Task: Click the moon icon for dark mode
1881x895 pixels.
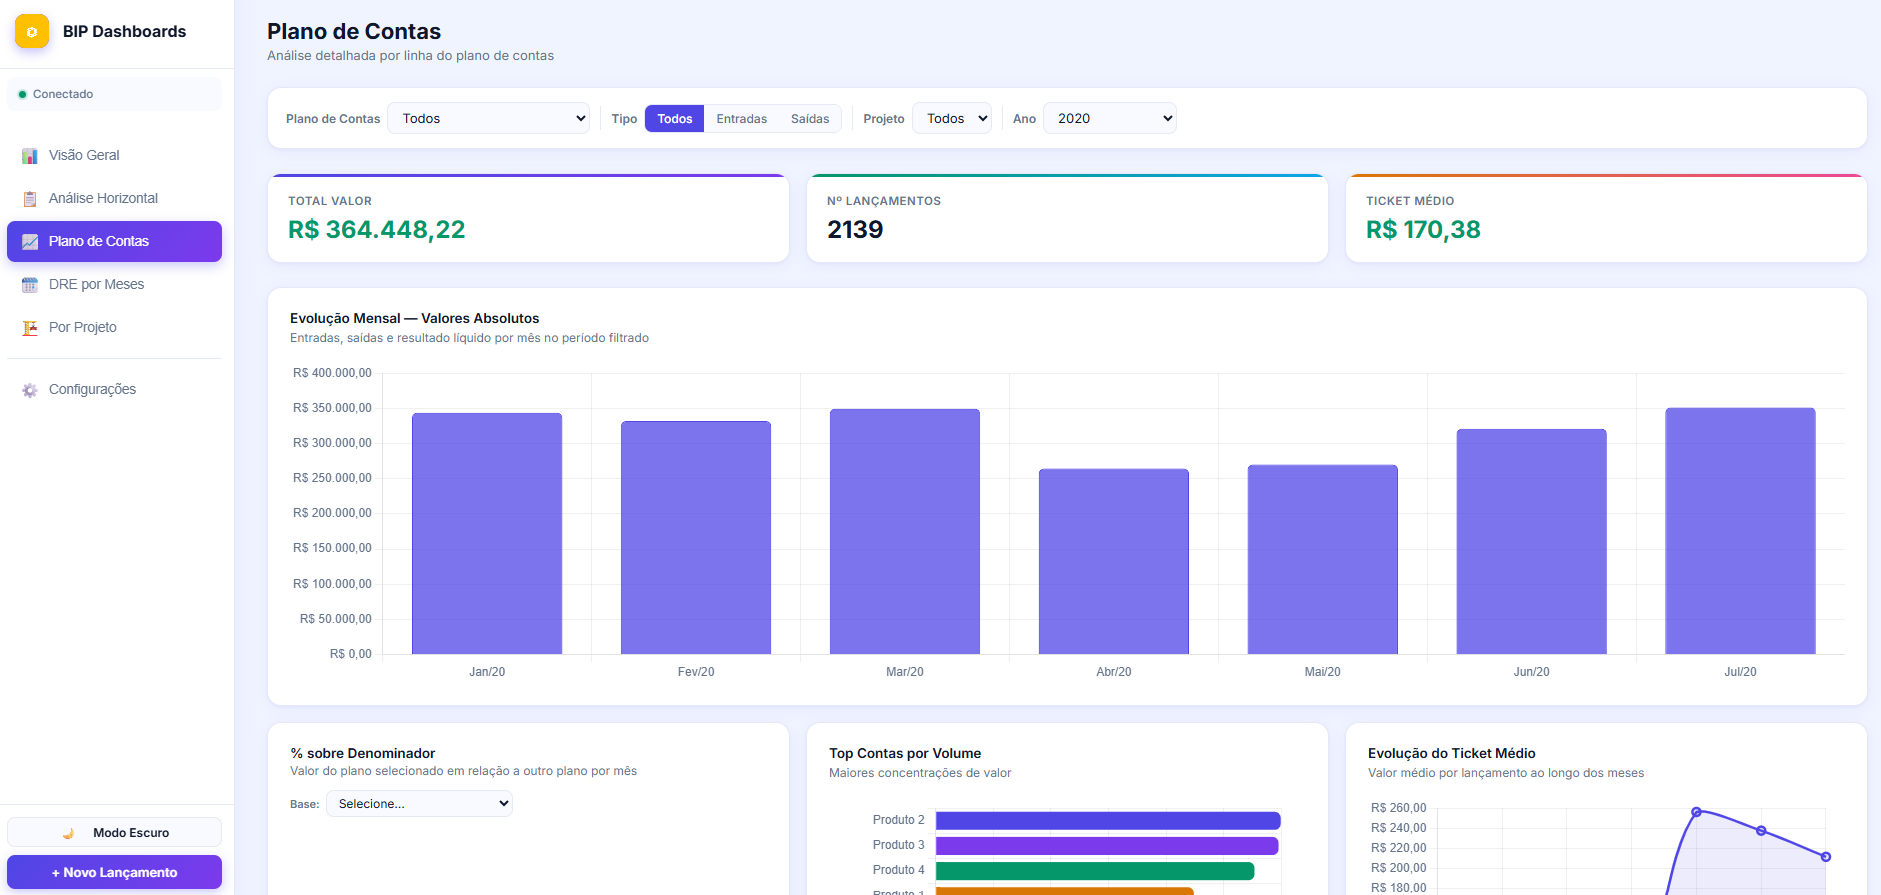Action: 68,833
